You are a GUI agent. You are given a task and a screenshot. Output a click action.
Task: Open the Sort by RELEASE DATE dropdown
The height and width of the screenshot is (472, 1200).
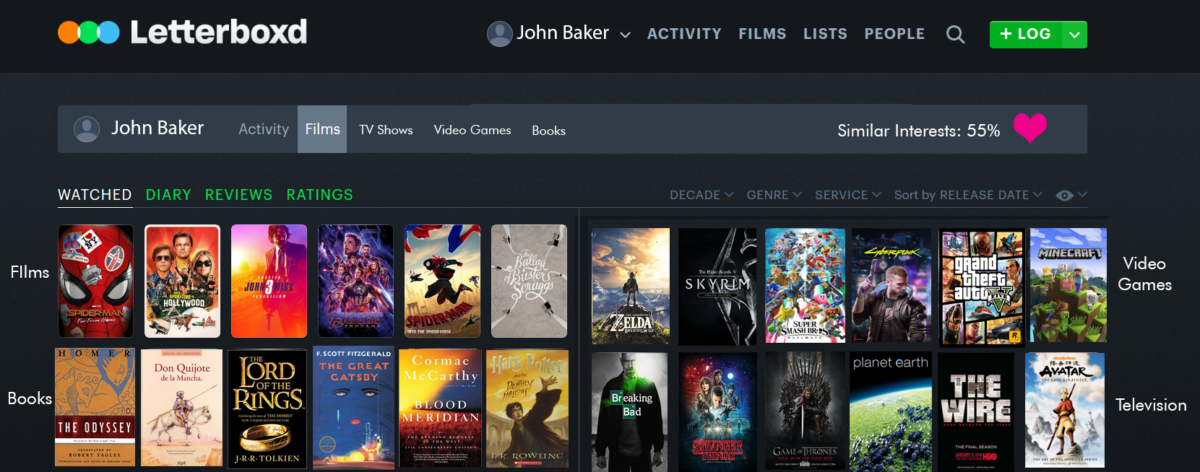click(x=968, y=195)
